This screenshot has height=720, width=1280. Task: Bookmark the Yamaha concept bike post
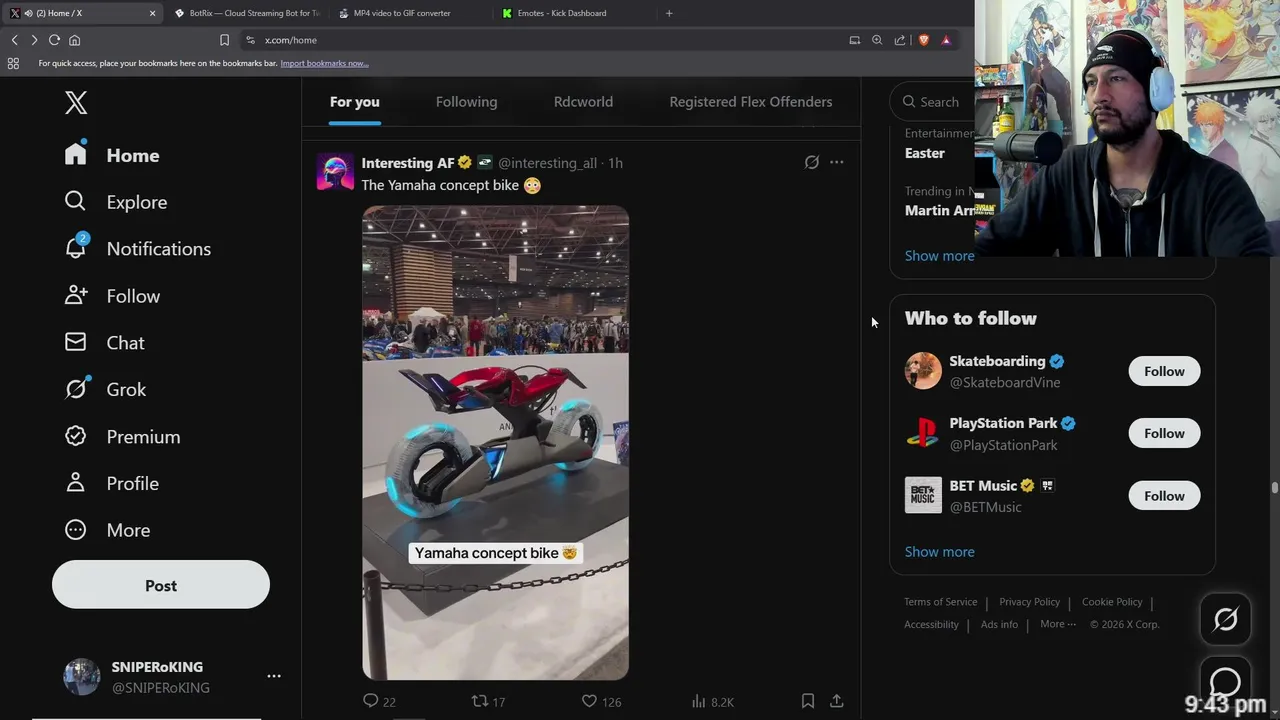808,701
